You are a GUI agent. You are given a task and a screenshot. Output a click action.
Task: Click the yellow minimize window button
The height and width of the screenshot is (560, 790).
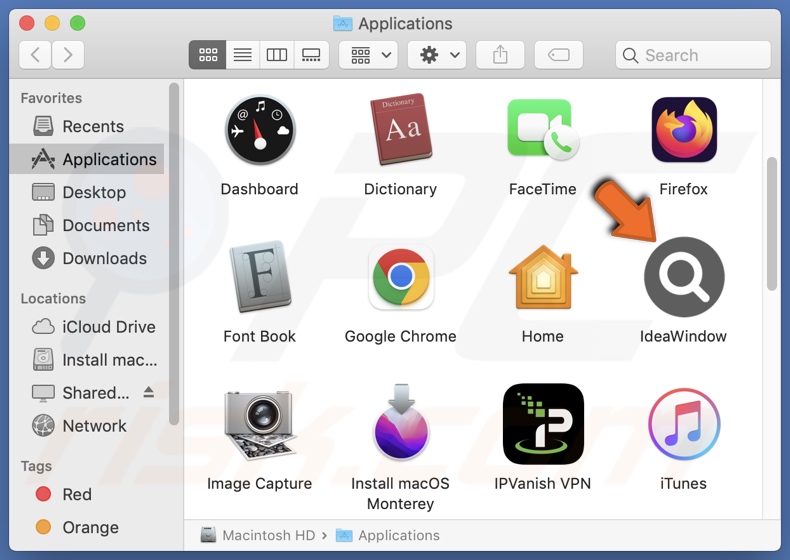(52, 23)
